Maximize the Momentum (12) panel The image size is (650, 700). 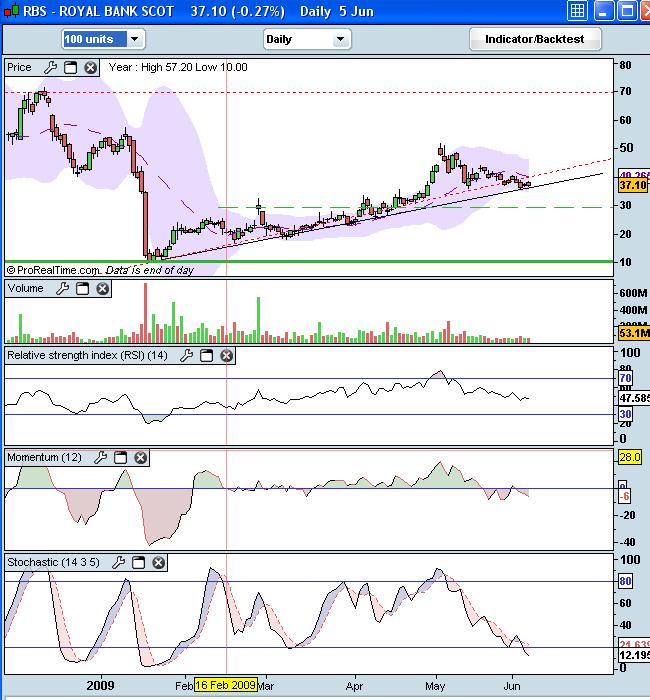click(121, 458)
